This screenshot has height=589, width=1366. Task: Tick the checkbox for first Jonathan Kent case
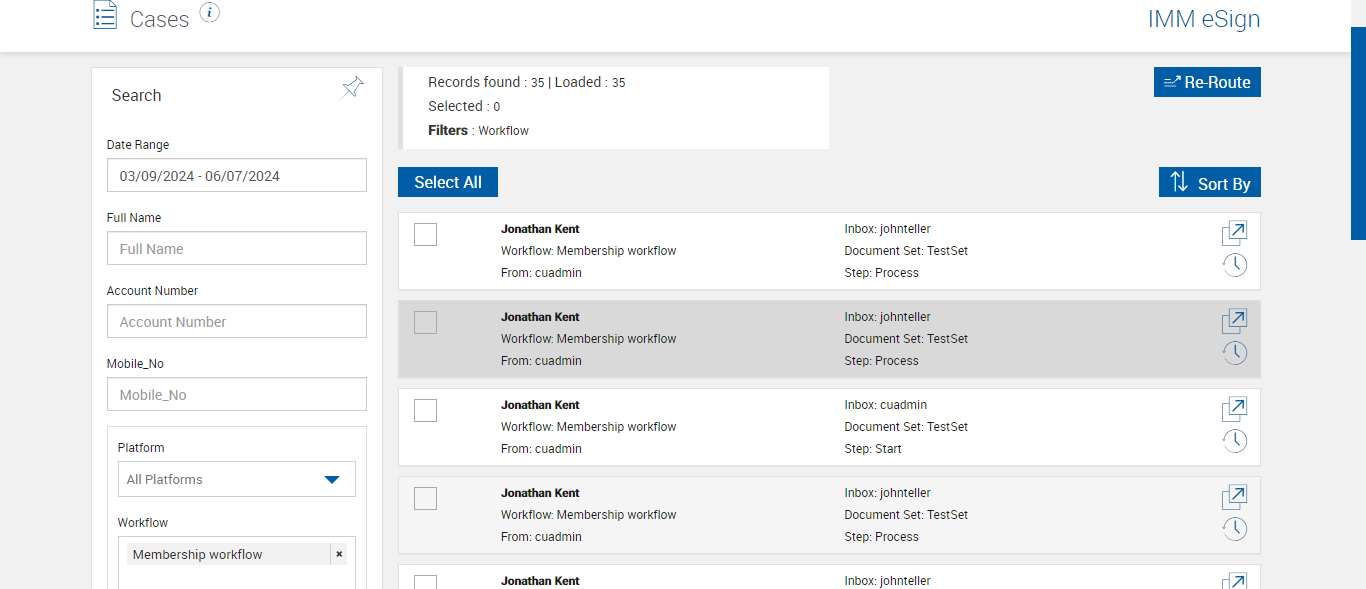425,234
